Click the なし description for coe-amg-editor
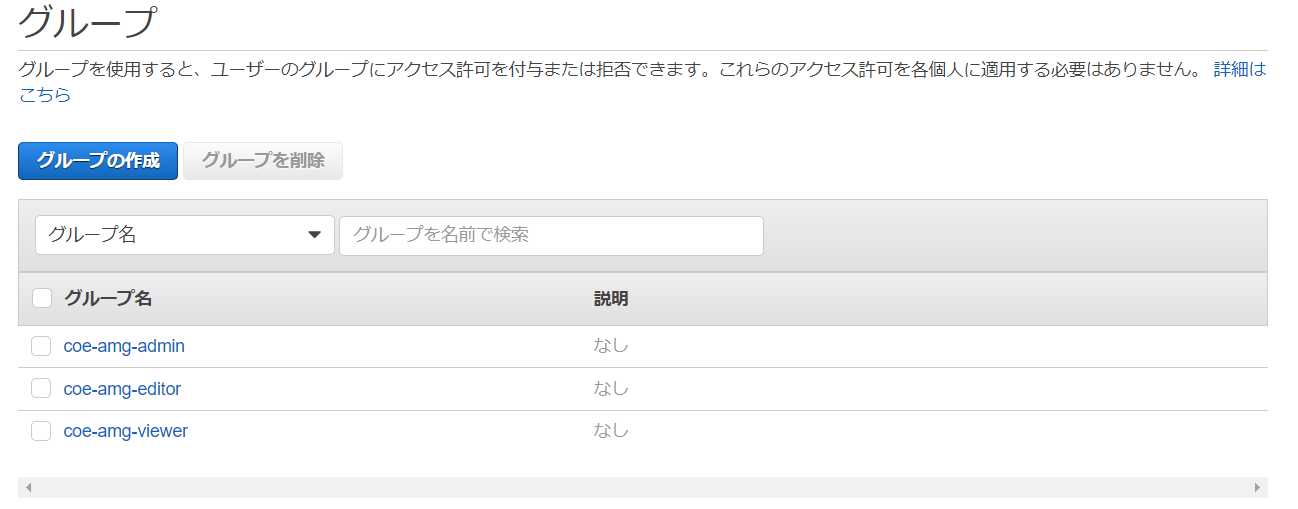This screenshot has height=509, width=1298. (611, 389)
